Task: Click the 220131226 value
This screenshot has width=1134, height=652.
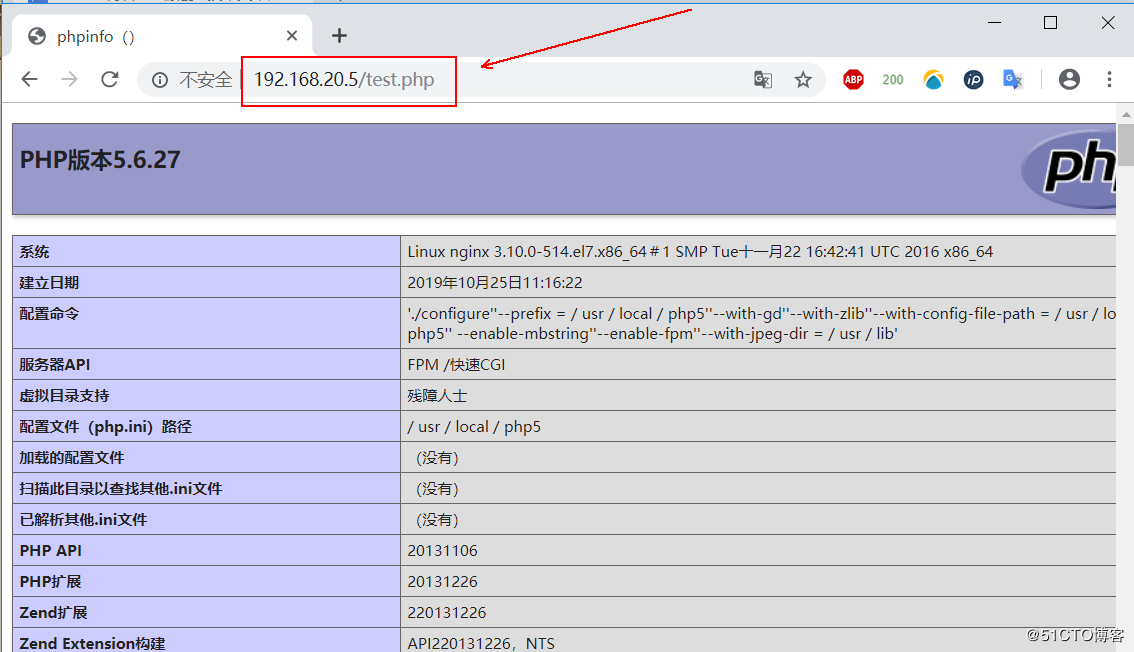Action: [447, 613]
